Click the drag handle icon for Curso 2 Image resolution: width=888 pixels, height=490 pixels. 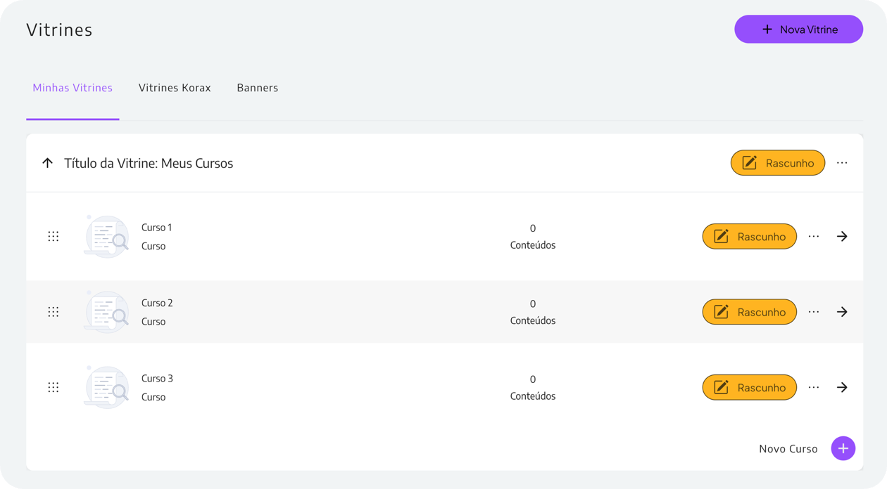tap(53, 312)
